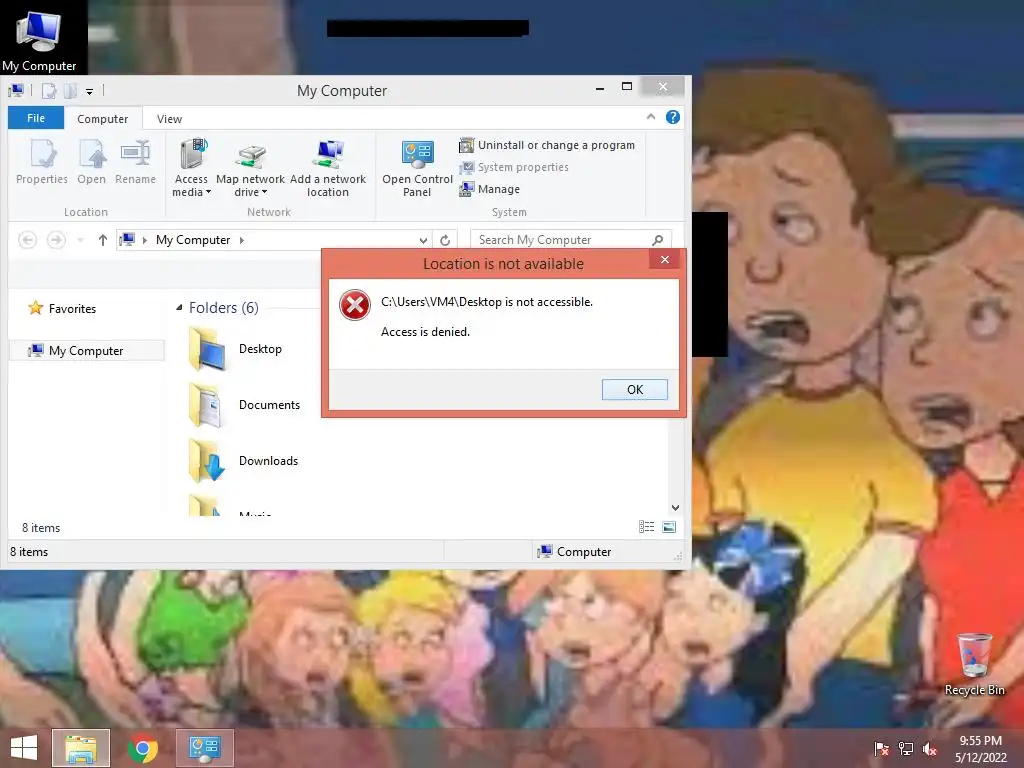This screenshot has width=1024, height=768.
Task: Click System properties in ribbon
Action: tap(514, 167)
